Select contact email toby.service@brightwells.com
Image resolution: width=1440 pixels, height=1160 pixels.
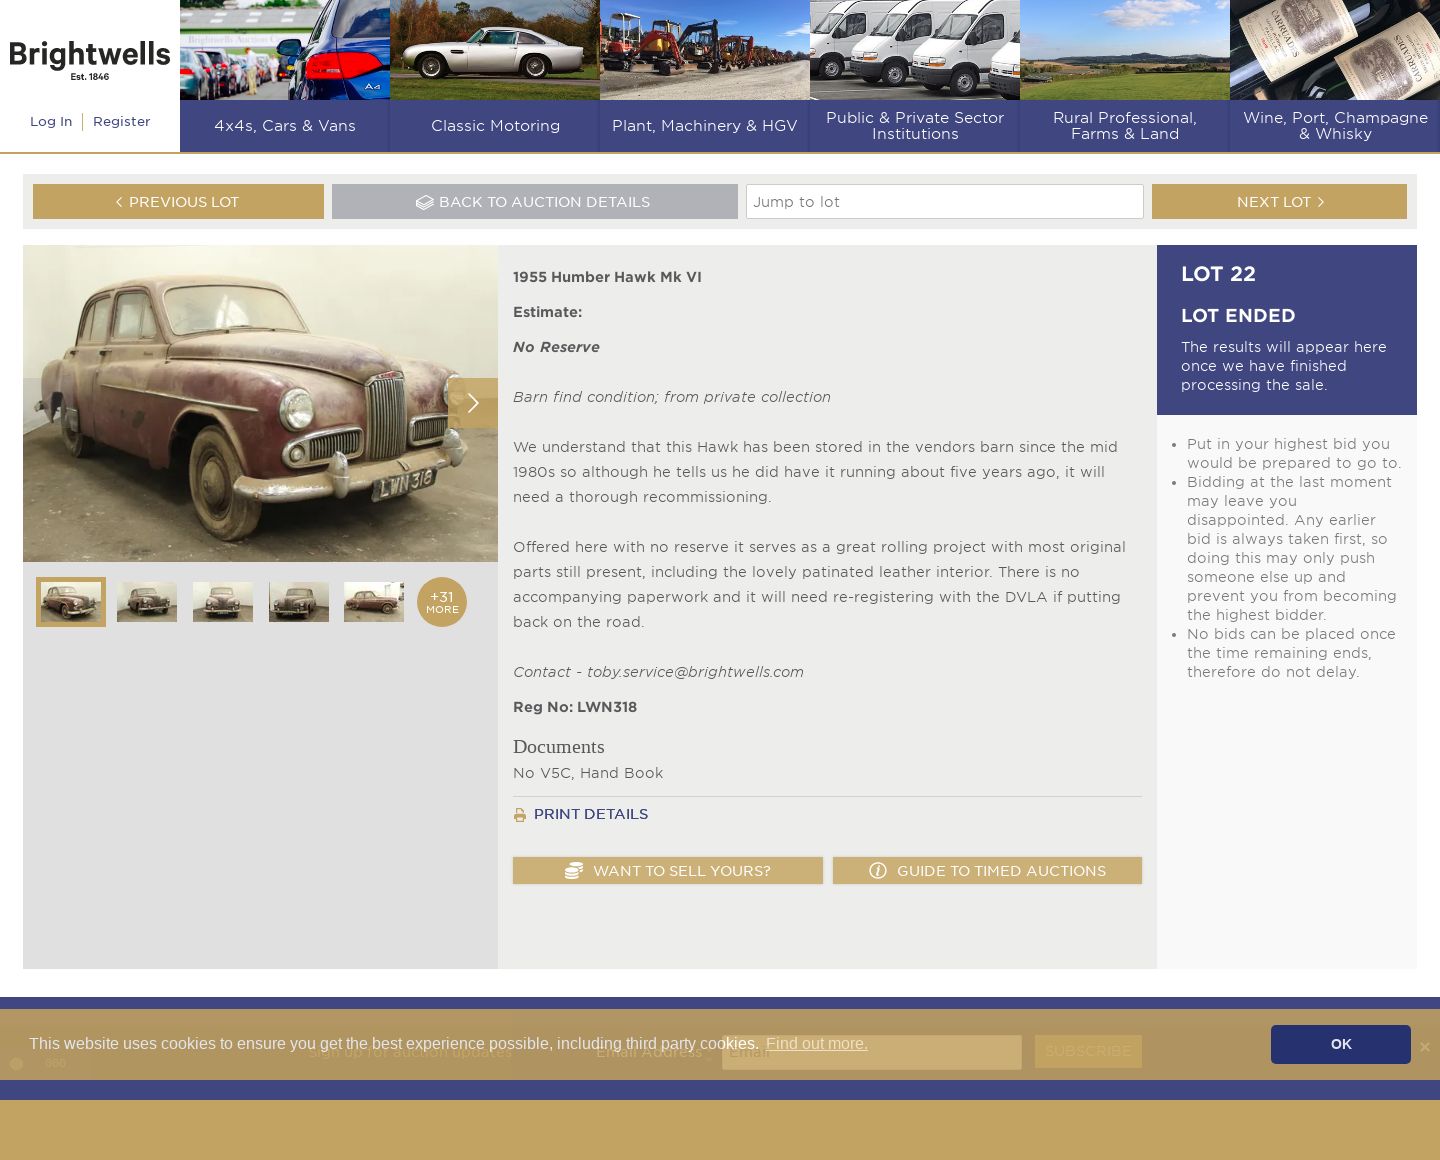[695, 672]
